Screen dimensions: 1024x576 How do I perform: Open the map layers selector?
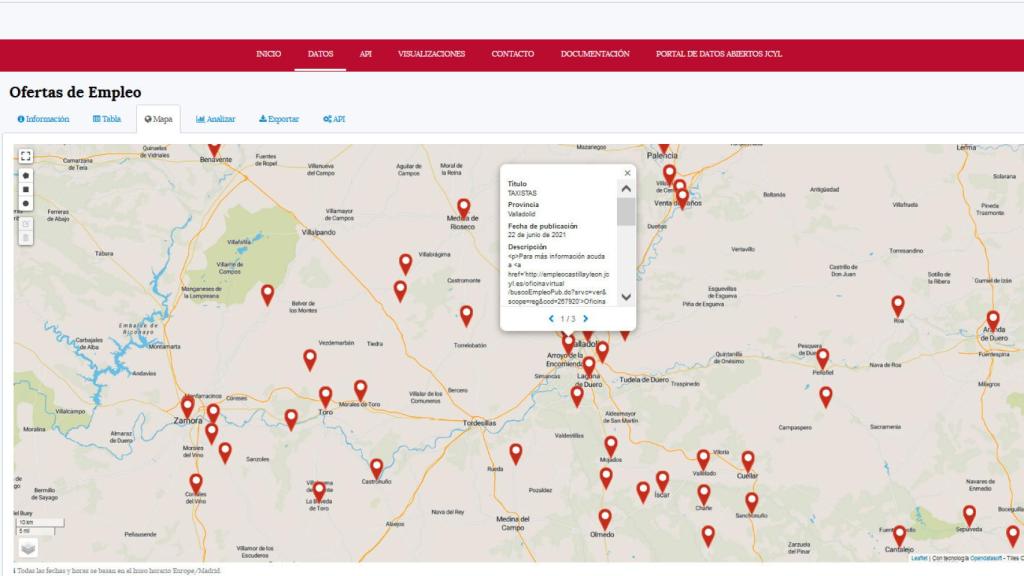[x=27, y=547]
